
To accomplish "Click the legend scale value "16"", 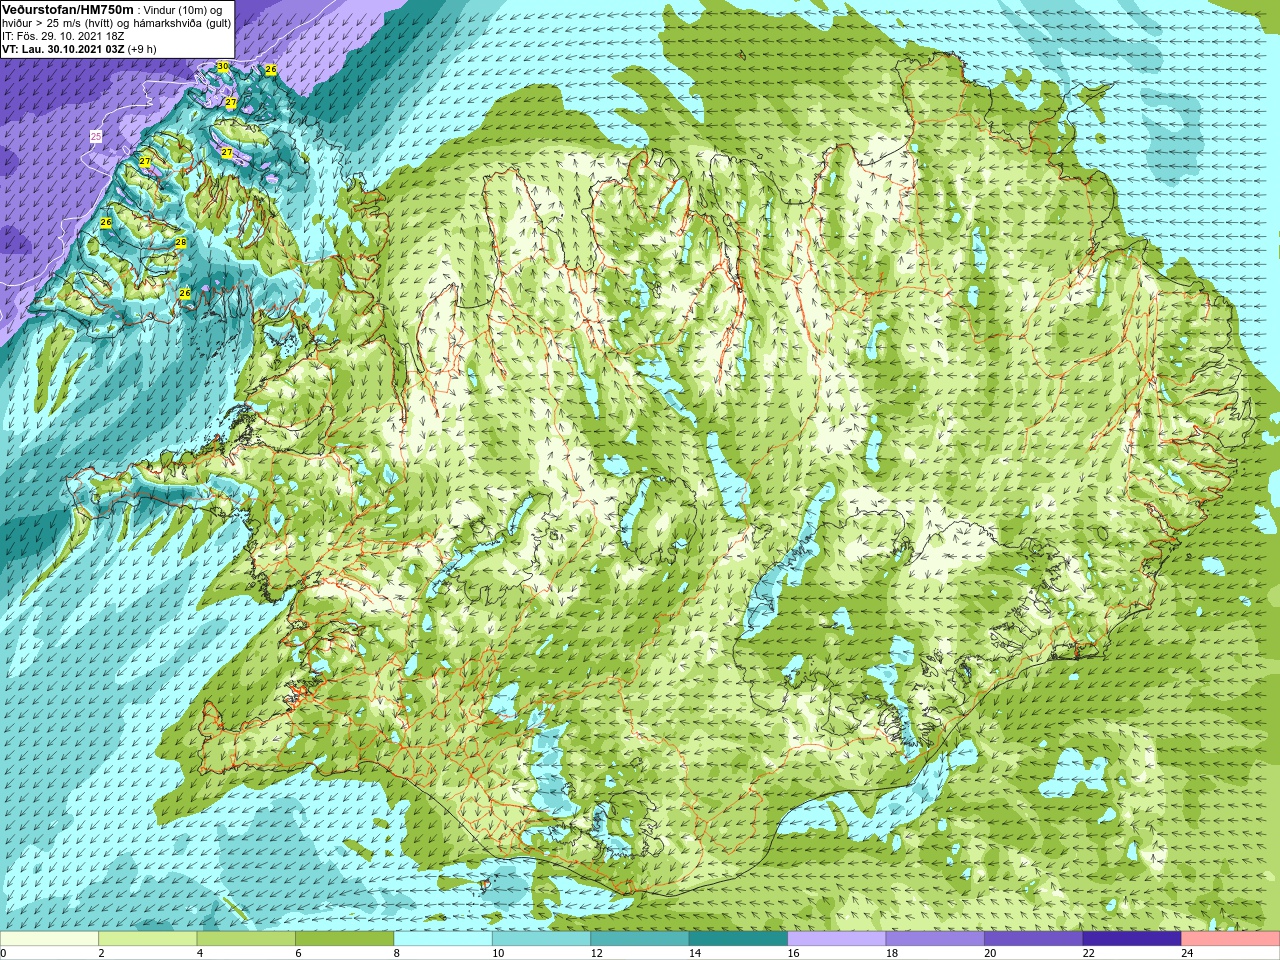I will point(793,953).
